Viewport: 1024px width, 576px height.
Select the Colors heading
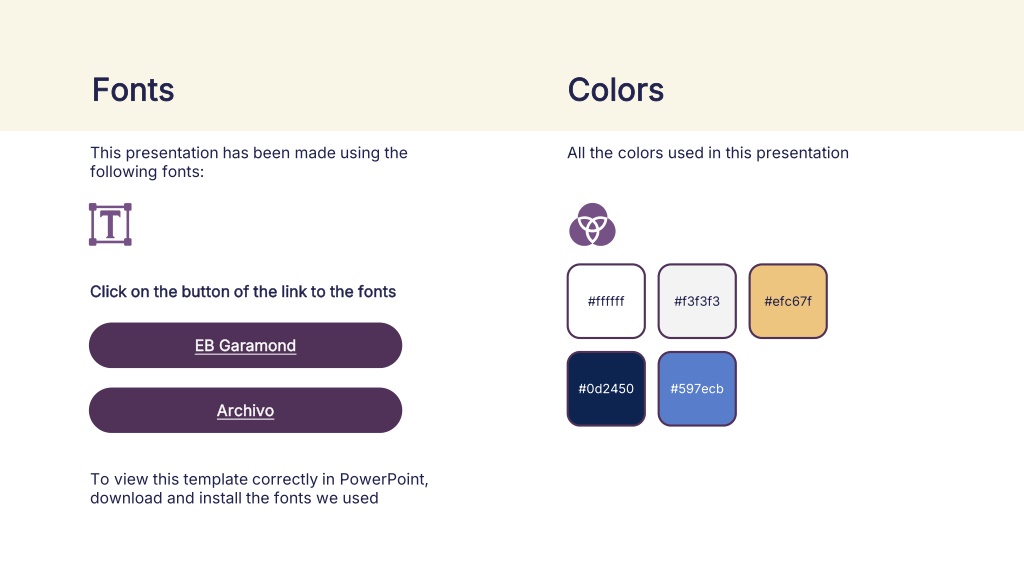click(616, 89)
